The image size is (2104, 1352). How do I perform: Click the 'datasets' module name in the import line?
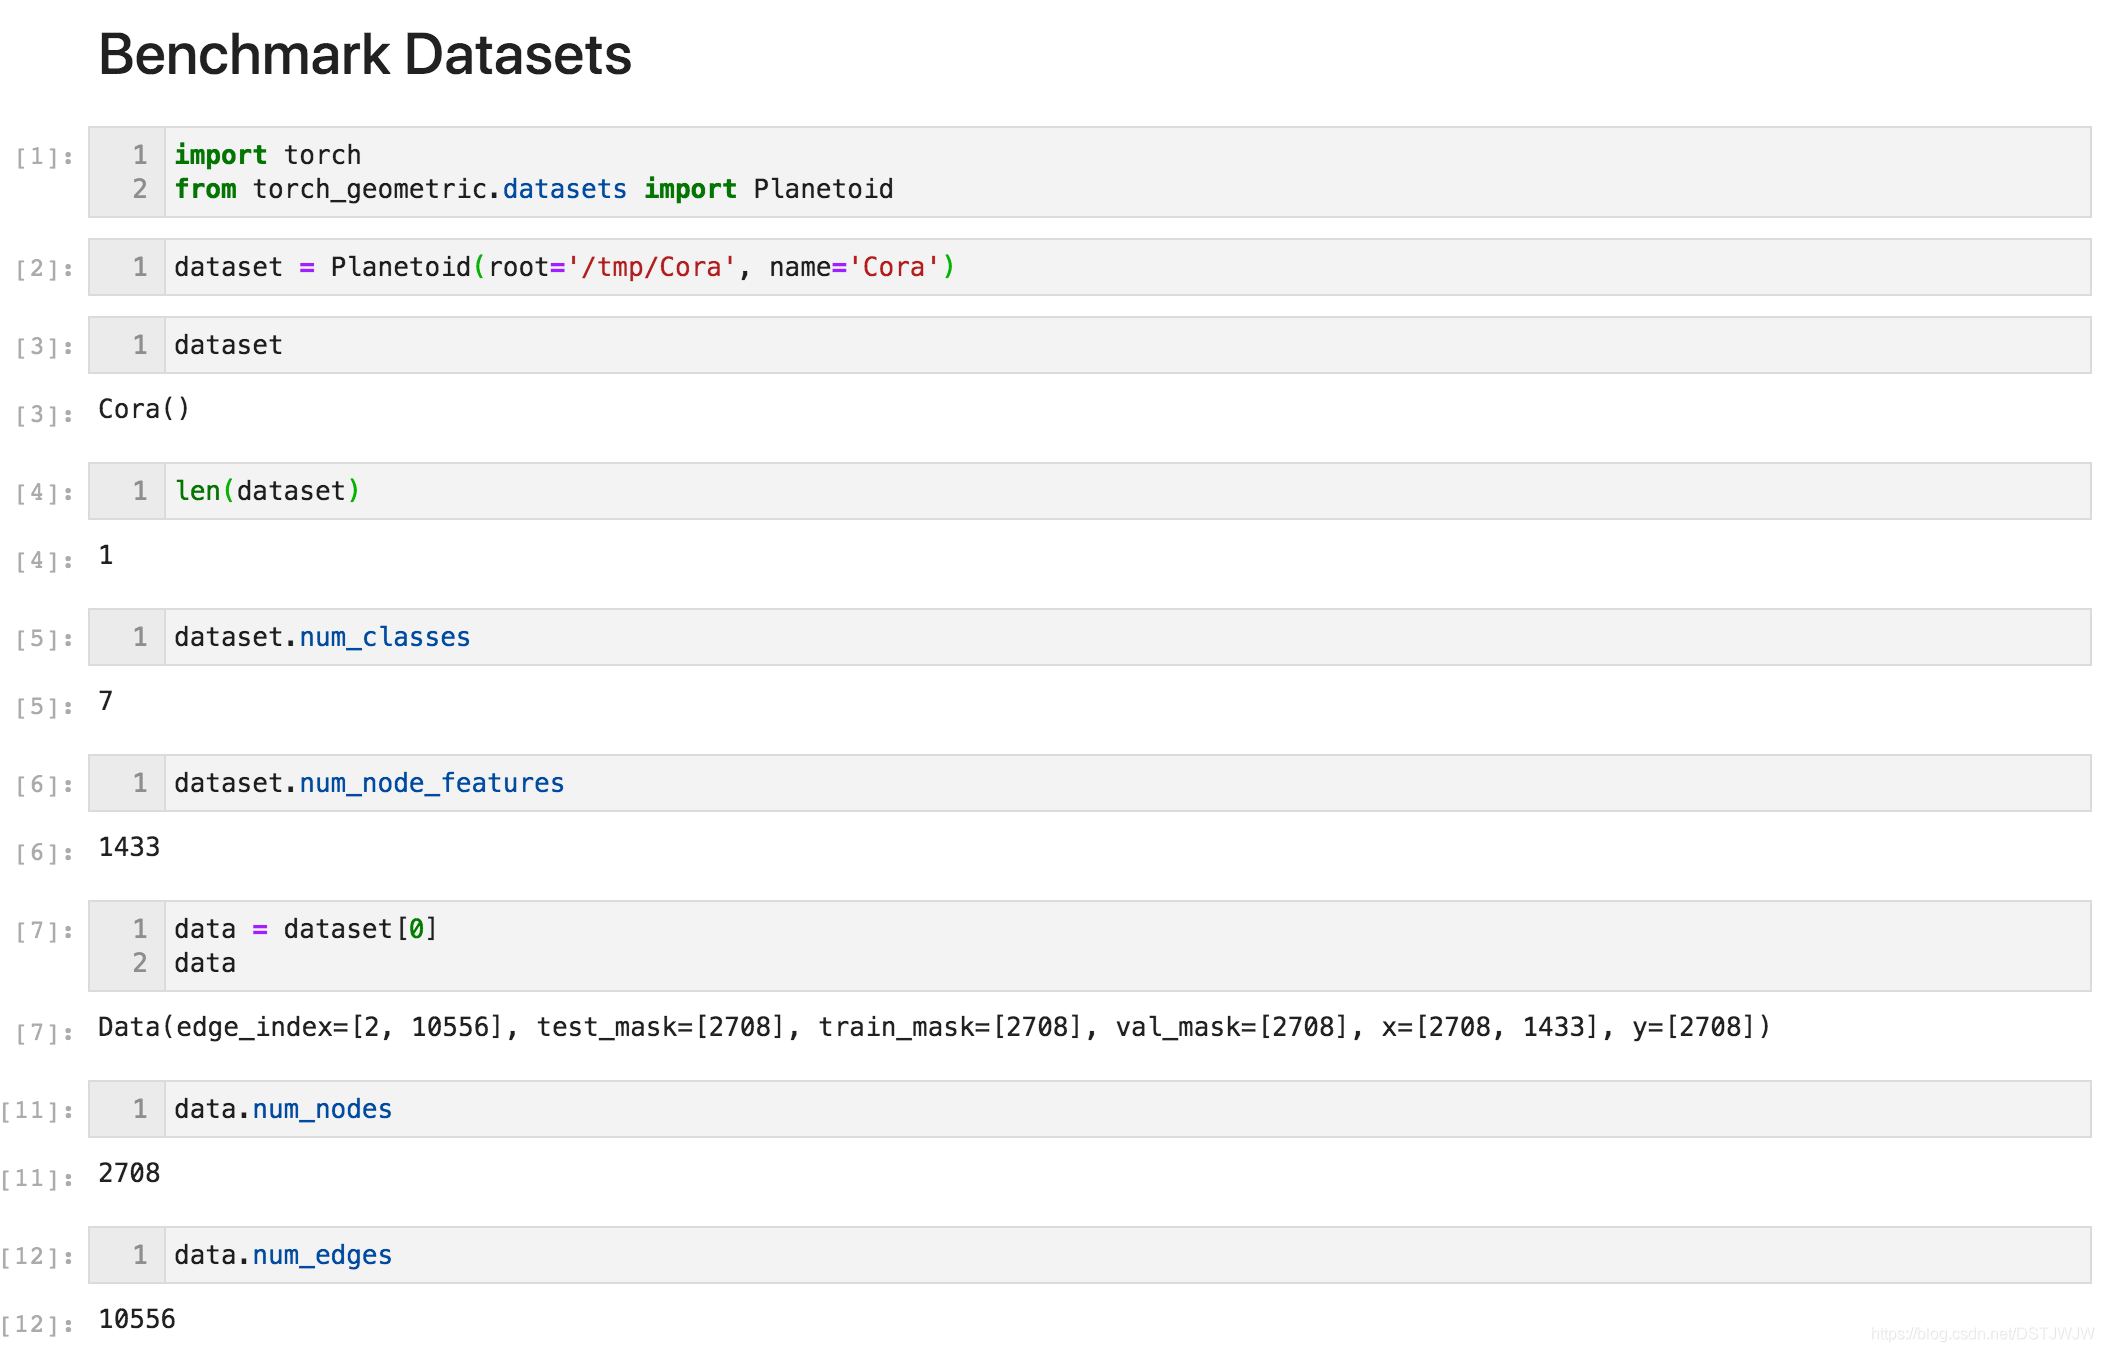click(565, 189)
